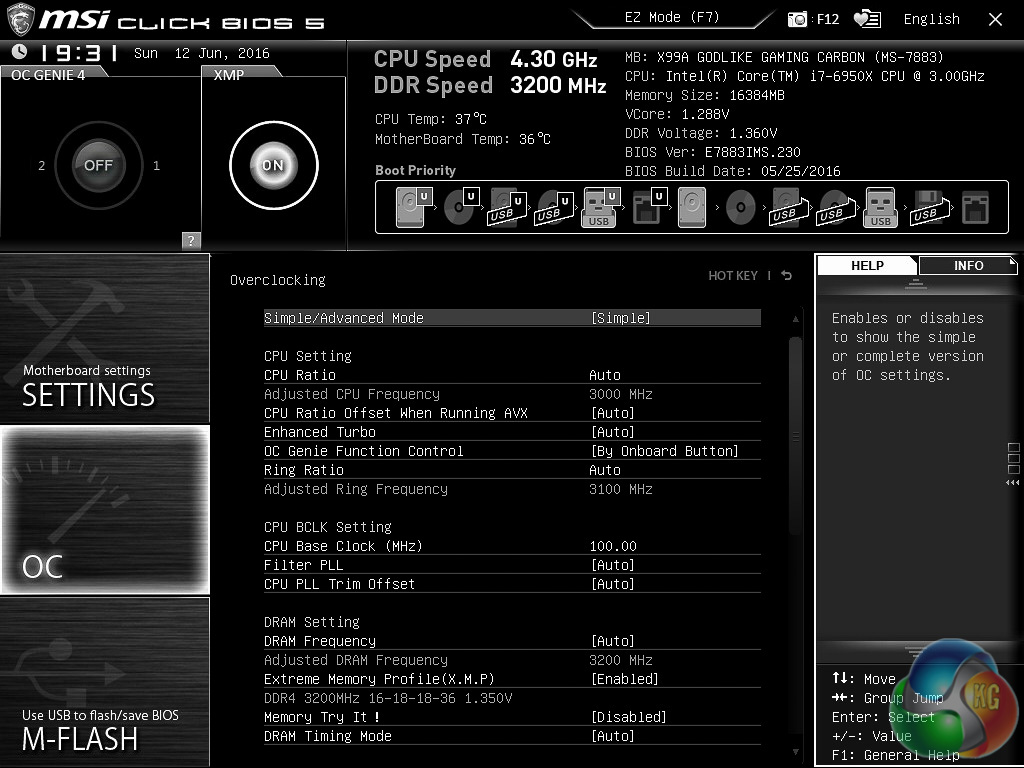Open OC Genie Function Control value list

pos(665,451)
